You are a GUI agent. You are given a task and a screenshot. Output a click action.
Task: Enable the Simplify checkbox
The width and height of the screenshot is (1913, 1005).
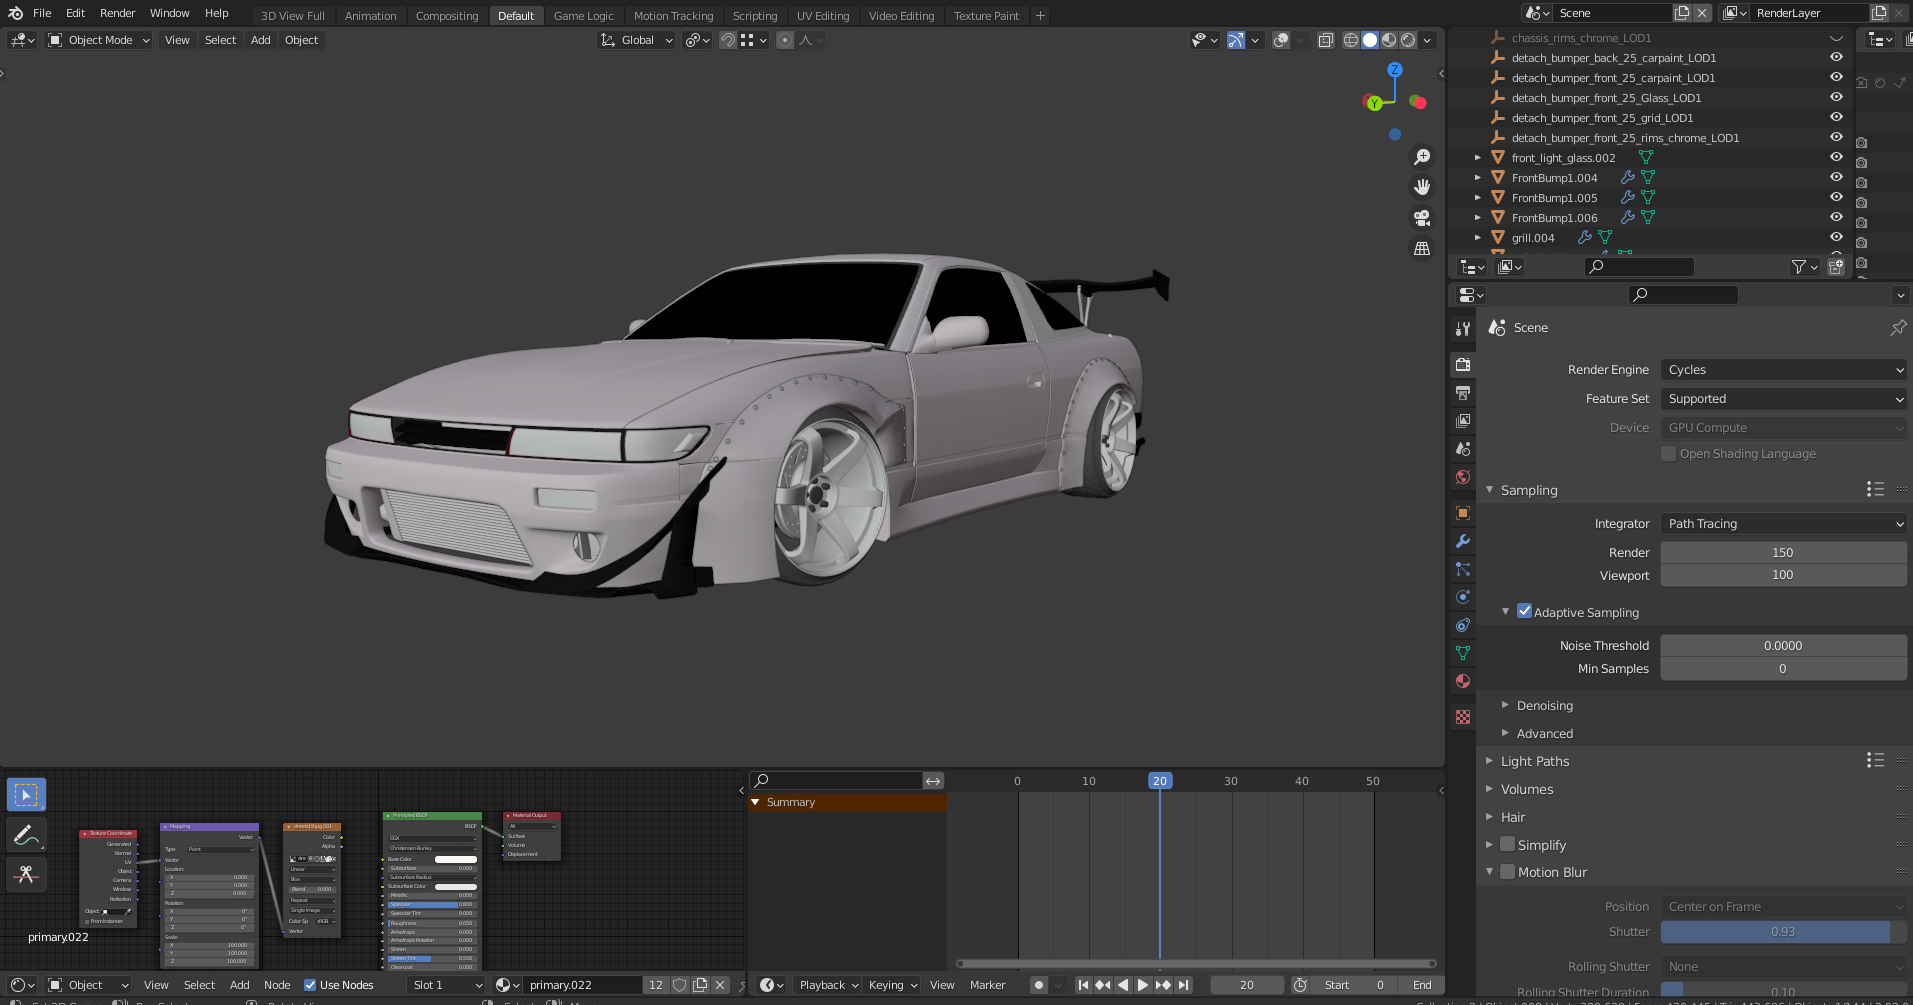pyautogui.click(x=1508, y=844)
